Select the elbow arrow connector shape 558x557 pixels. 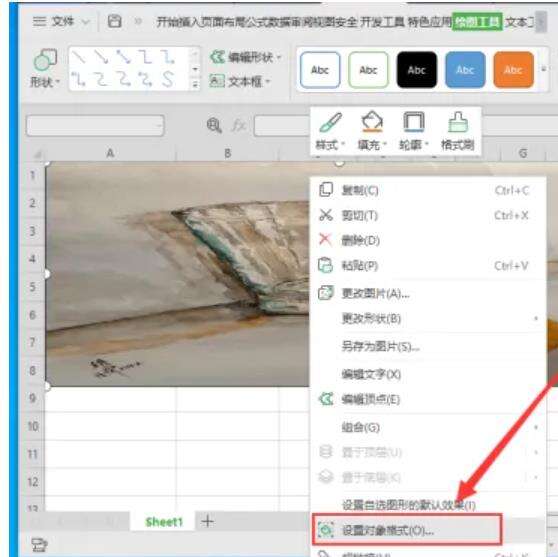pyautogui.click(x=167, y=57)
